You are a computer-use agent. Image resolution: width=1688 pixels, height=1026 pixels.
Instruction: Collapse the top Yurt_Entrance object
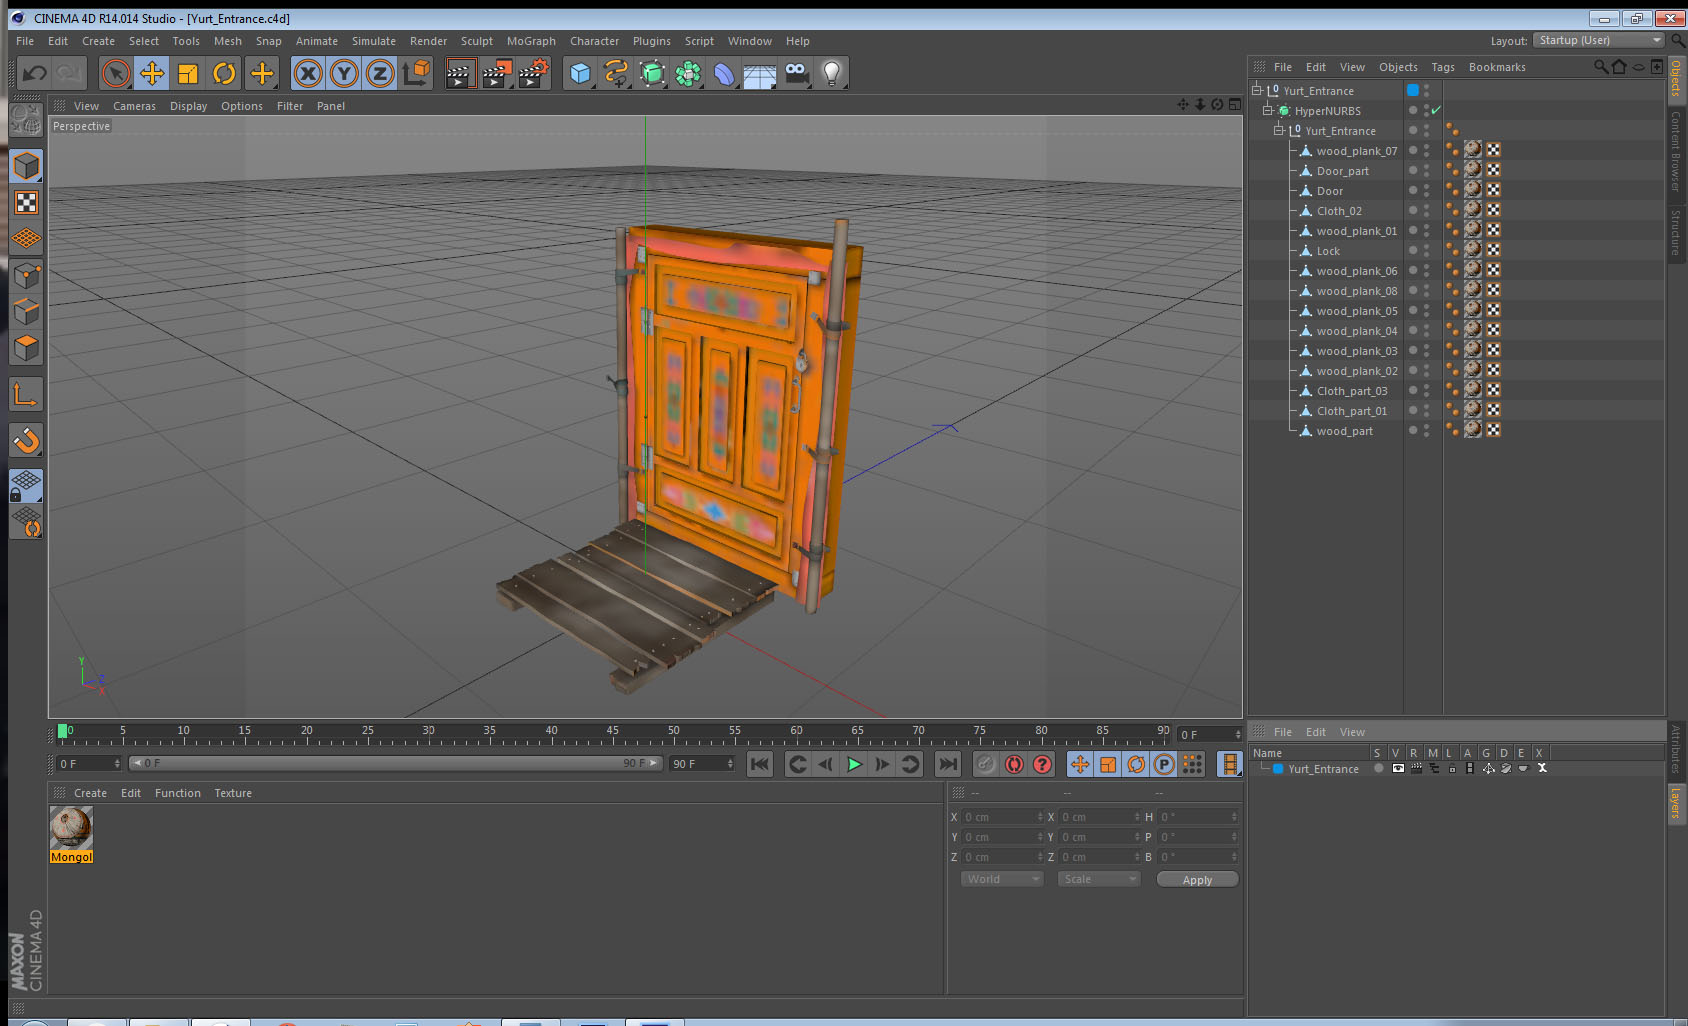(x=1257, y=90)
